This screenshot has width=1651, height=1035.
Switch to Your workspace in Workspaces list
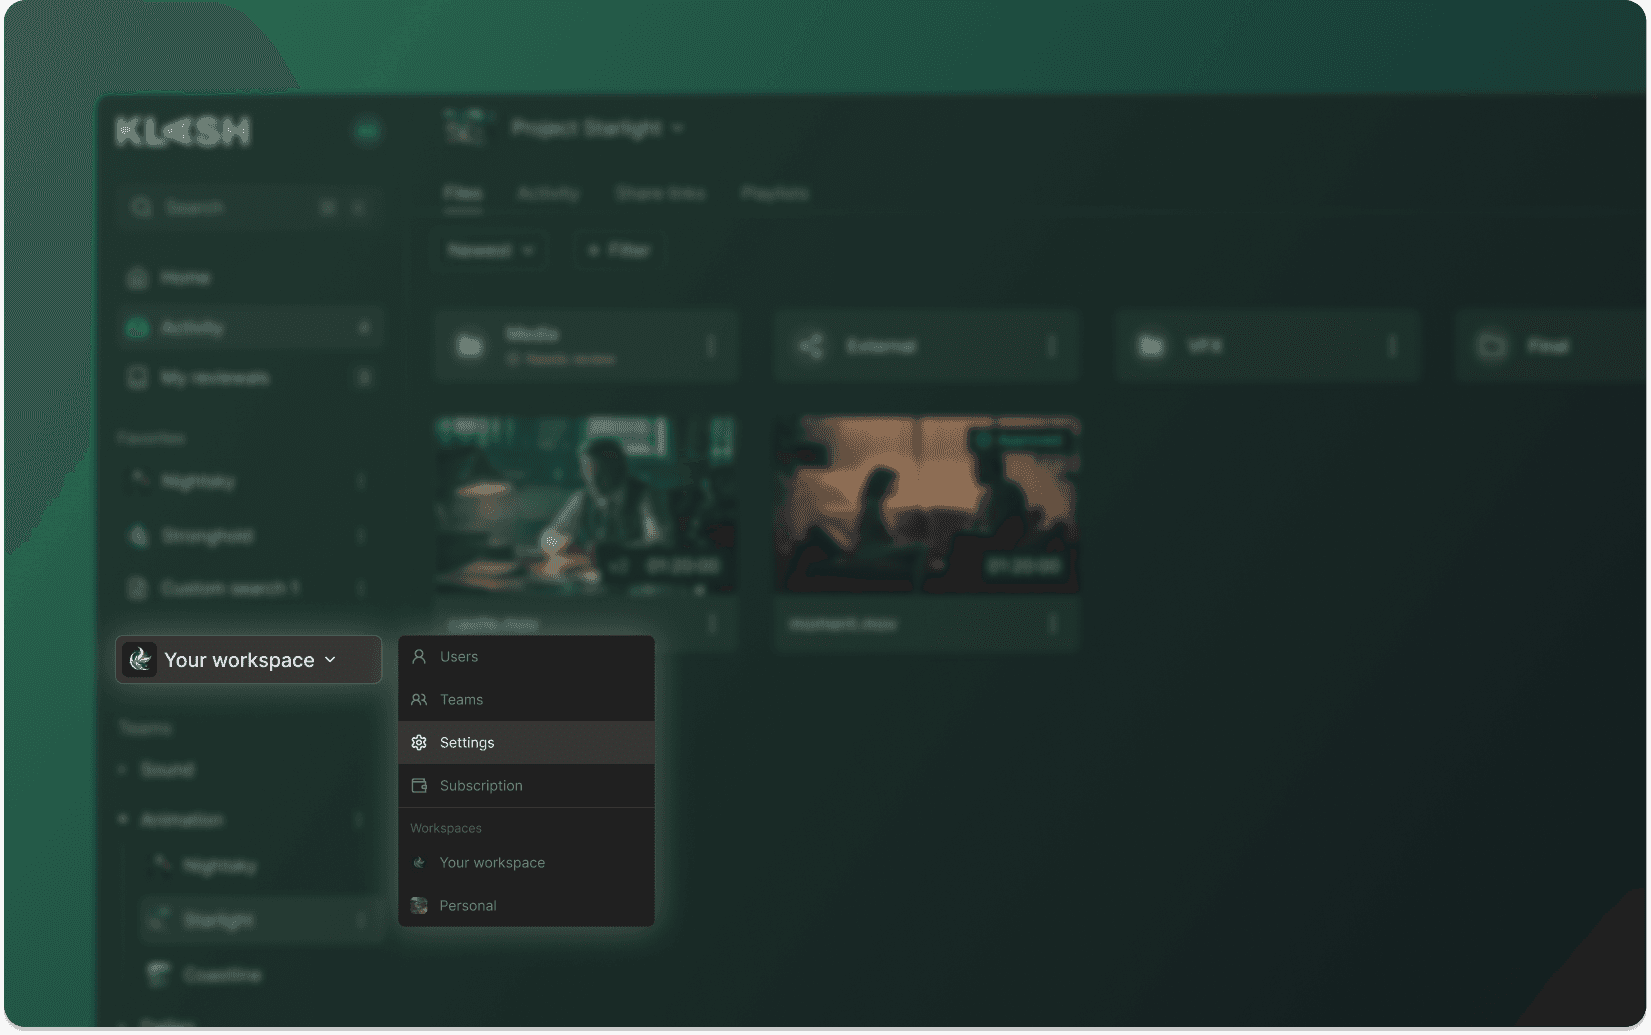(526, 863)
